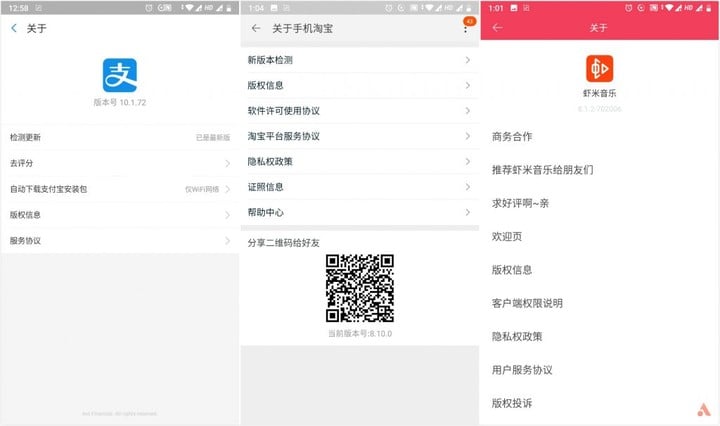
Task: Select Taobao 帮助中心 label
Action: coord(265,212)
